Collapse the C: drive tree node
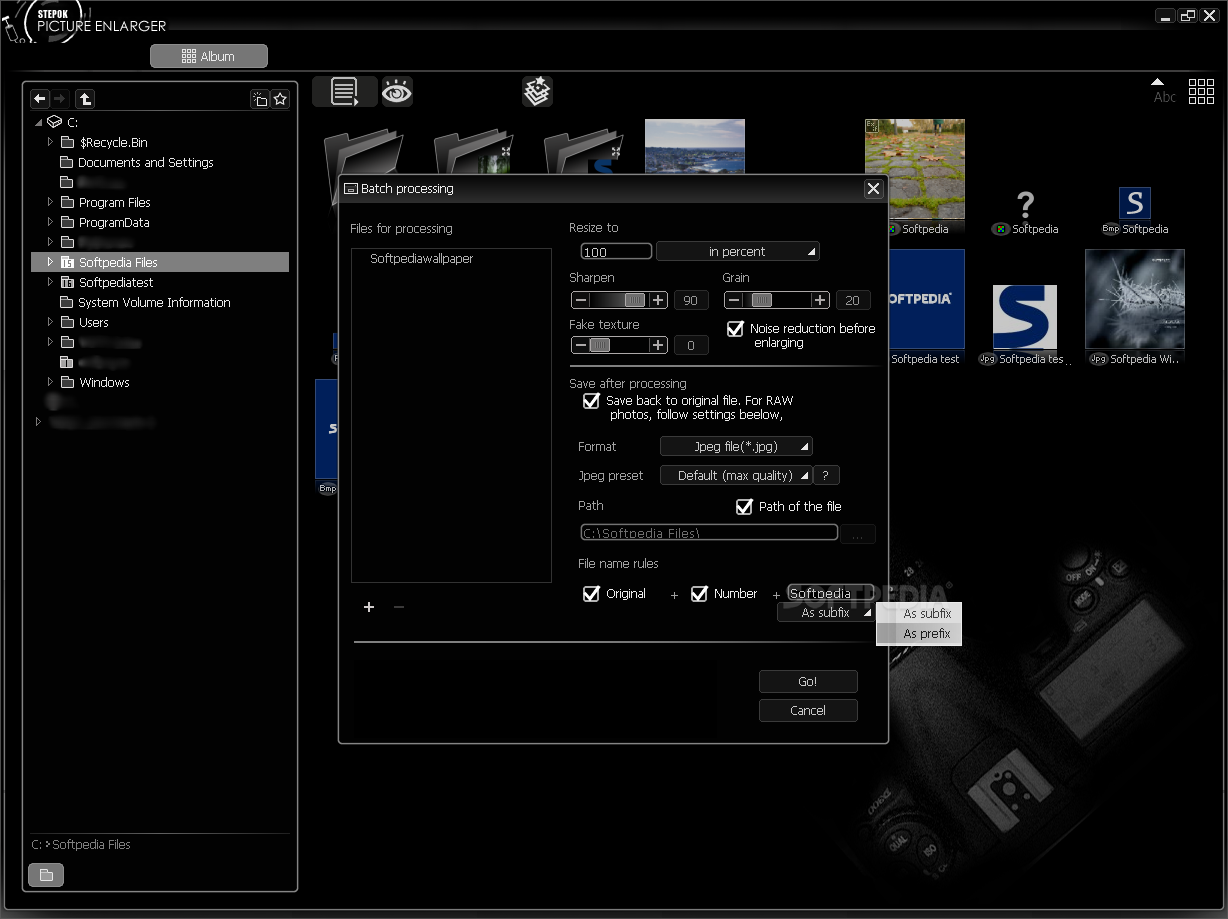The width and height of the screenshot is (1228, 919). pyautogui.click(x=39, y=122)
